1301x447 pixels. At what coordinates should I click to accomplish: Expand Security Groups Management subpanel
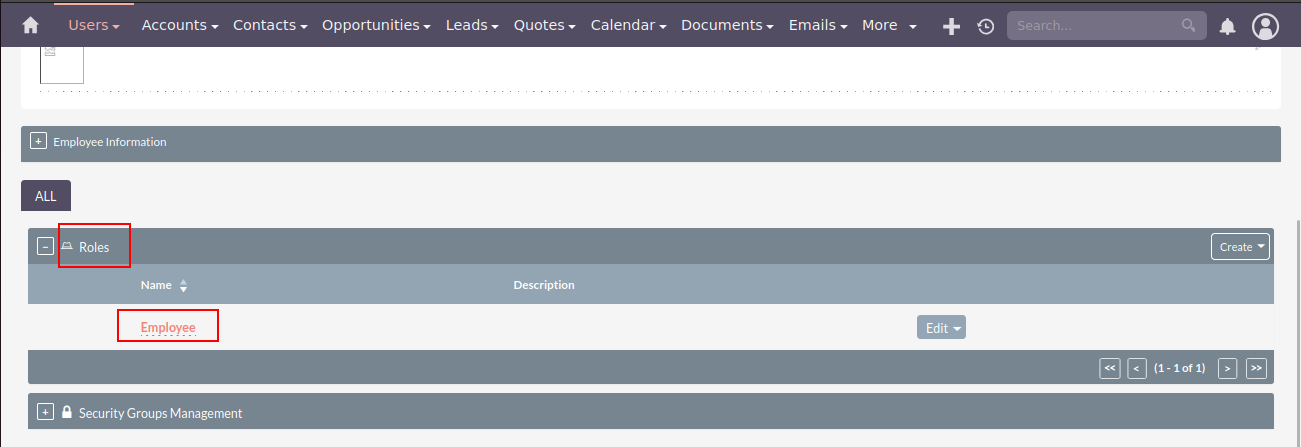[x=45, y=412]
